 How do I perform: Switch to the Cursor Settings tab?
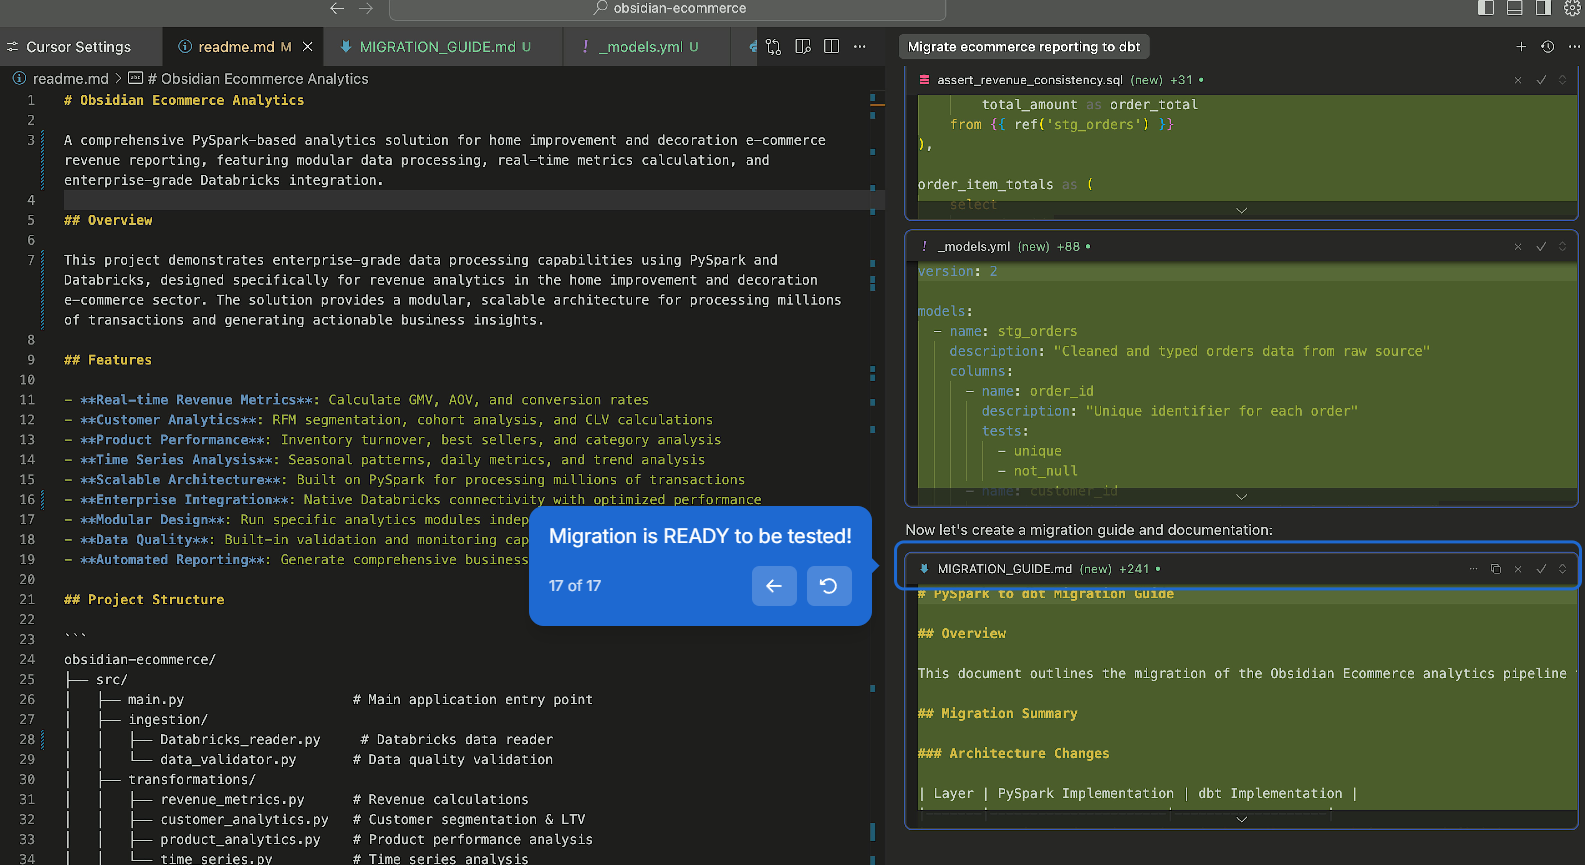pyautogui.click(x=78, y=47)
